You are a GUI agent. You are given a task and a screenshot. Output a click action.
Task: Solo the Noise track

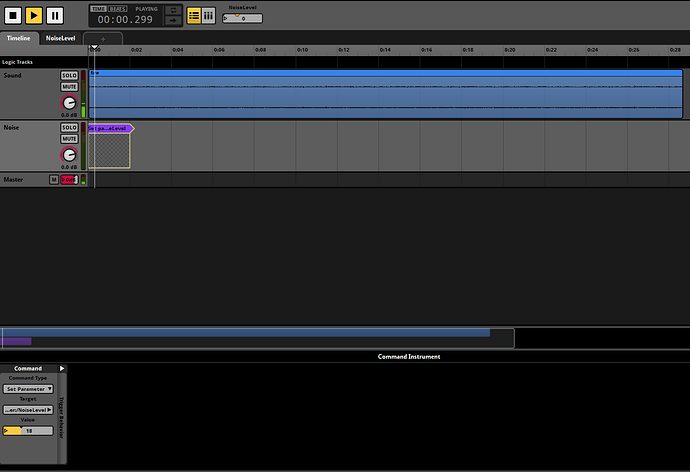click(69, 128)
